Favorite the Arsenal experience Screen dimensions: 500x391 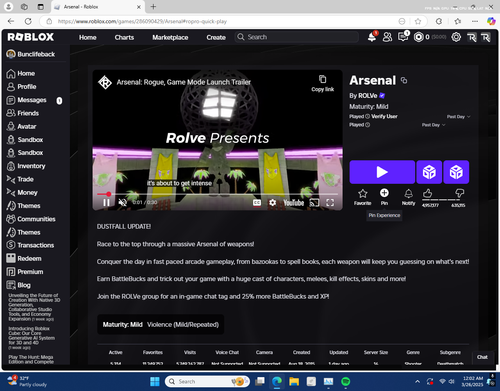(363, 197)
